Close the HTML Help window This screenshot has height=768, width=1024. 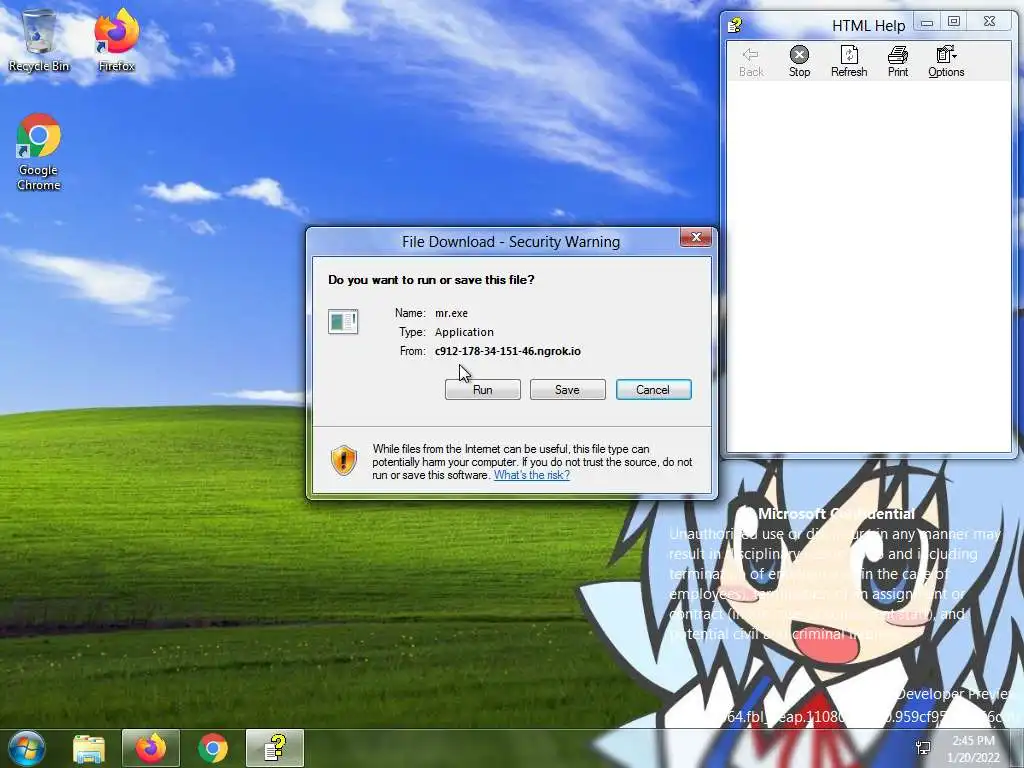[989, 22]
